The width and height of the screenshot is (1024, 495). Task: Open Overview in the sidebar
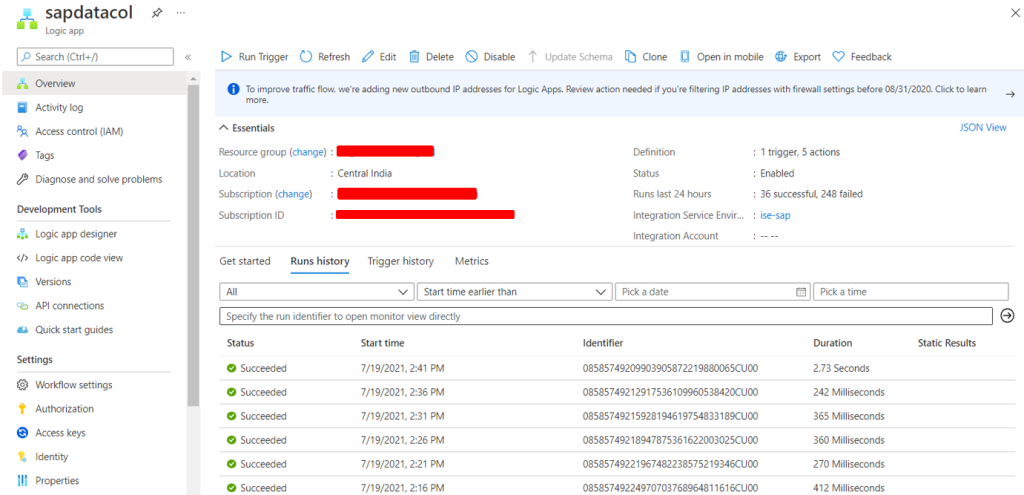point(94,84)
